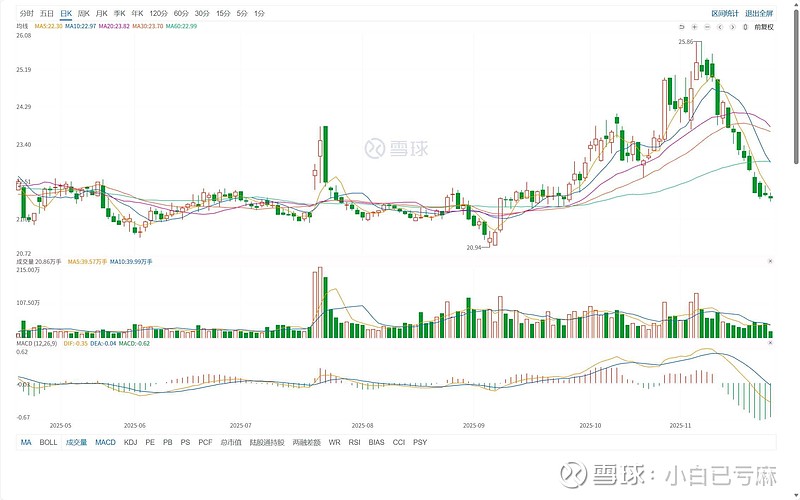
Task: Open the 前复权 price adjustment dropdown
Action: 764,27
